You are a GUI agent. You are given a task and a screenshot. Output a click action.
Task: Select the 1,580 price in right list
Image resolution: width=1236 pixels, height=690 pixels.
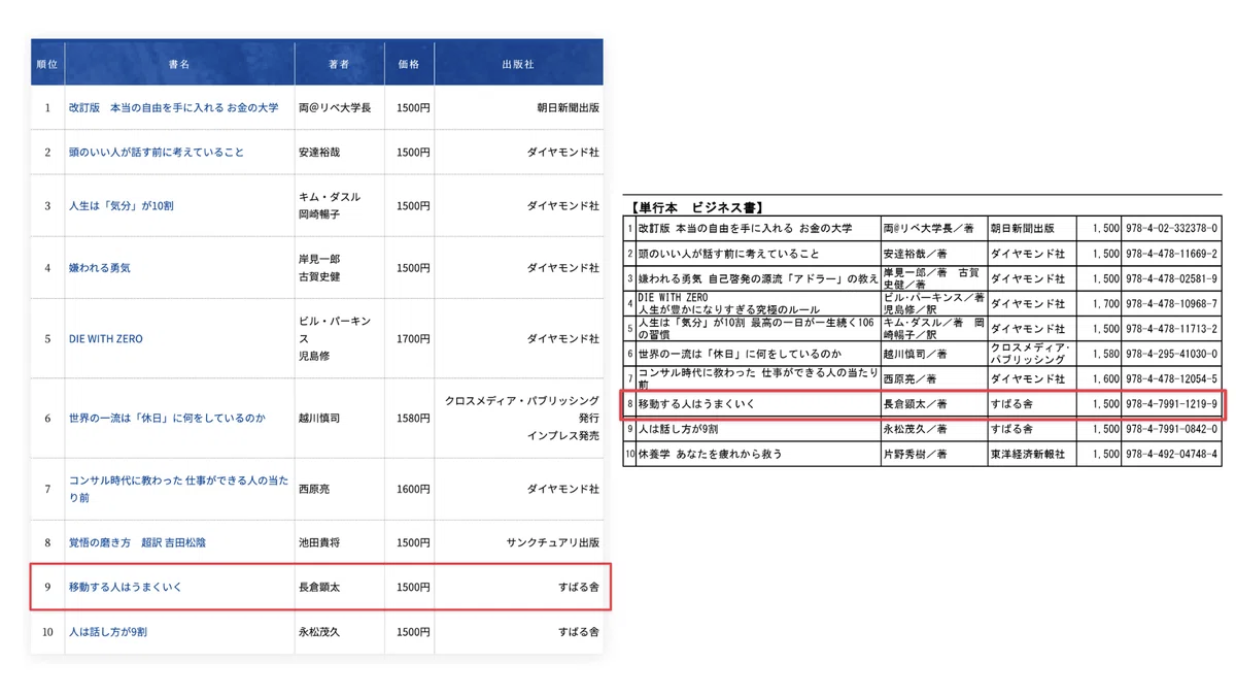[x=1105, y=353]
